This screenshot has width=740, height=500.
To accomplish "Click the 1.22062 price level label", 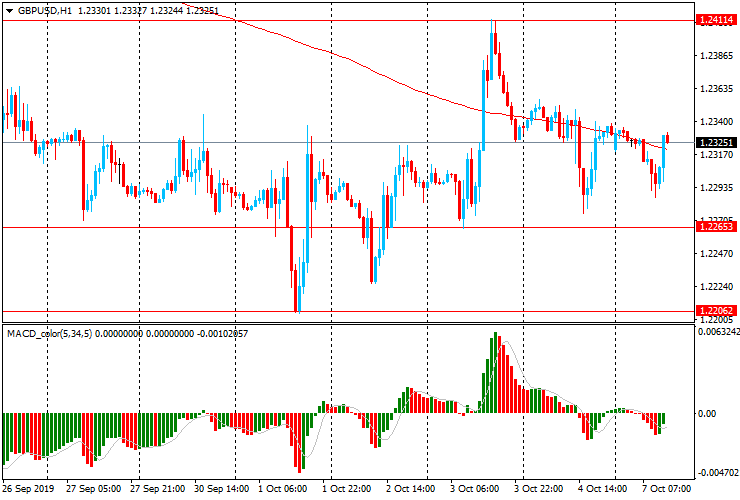I will click(717, 311).
